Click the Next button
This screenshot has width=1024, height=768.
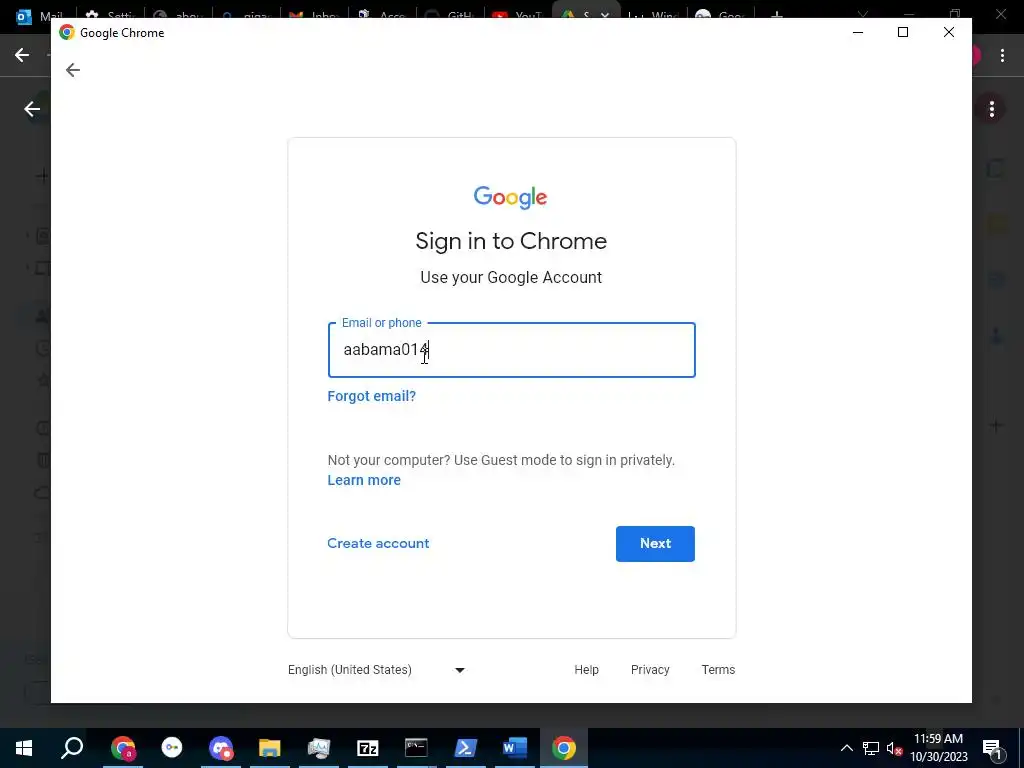(x=655, y=543)
